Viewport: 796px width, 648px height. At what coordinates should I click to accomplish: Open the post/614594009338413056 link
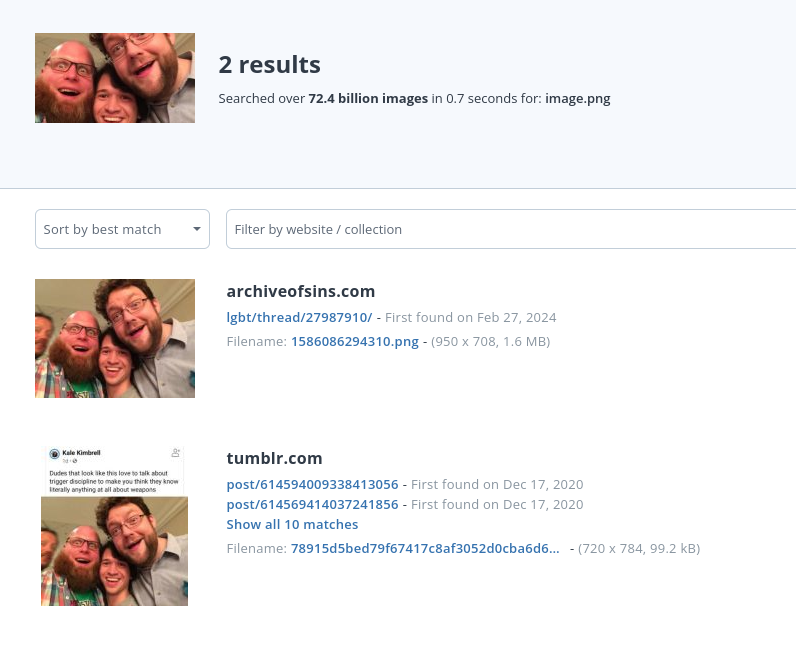click(312, 484)
